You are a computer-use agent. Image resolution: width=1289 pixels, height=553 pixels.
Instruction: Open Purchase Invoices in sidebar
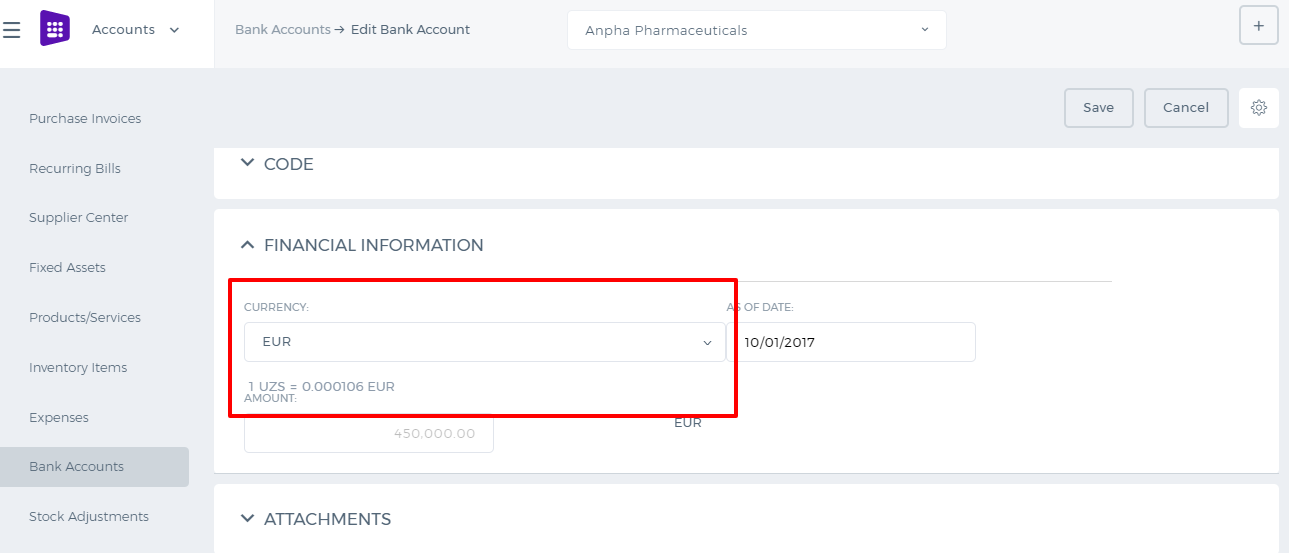85,118
